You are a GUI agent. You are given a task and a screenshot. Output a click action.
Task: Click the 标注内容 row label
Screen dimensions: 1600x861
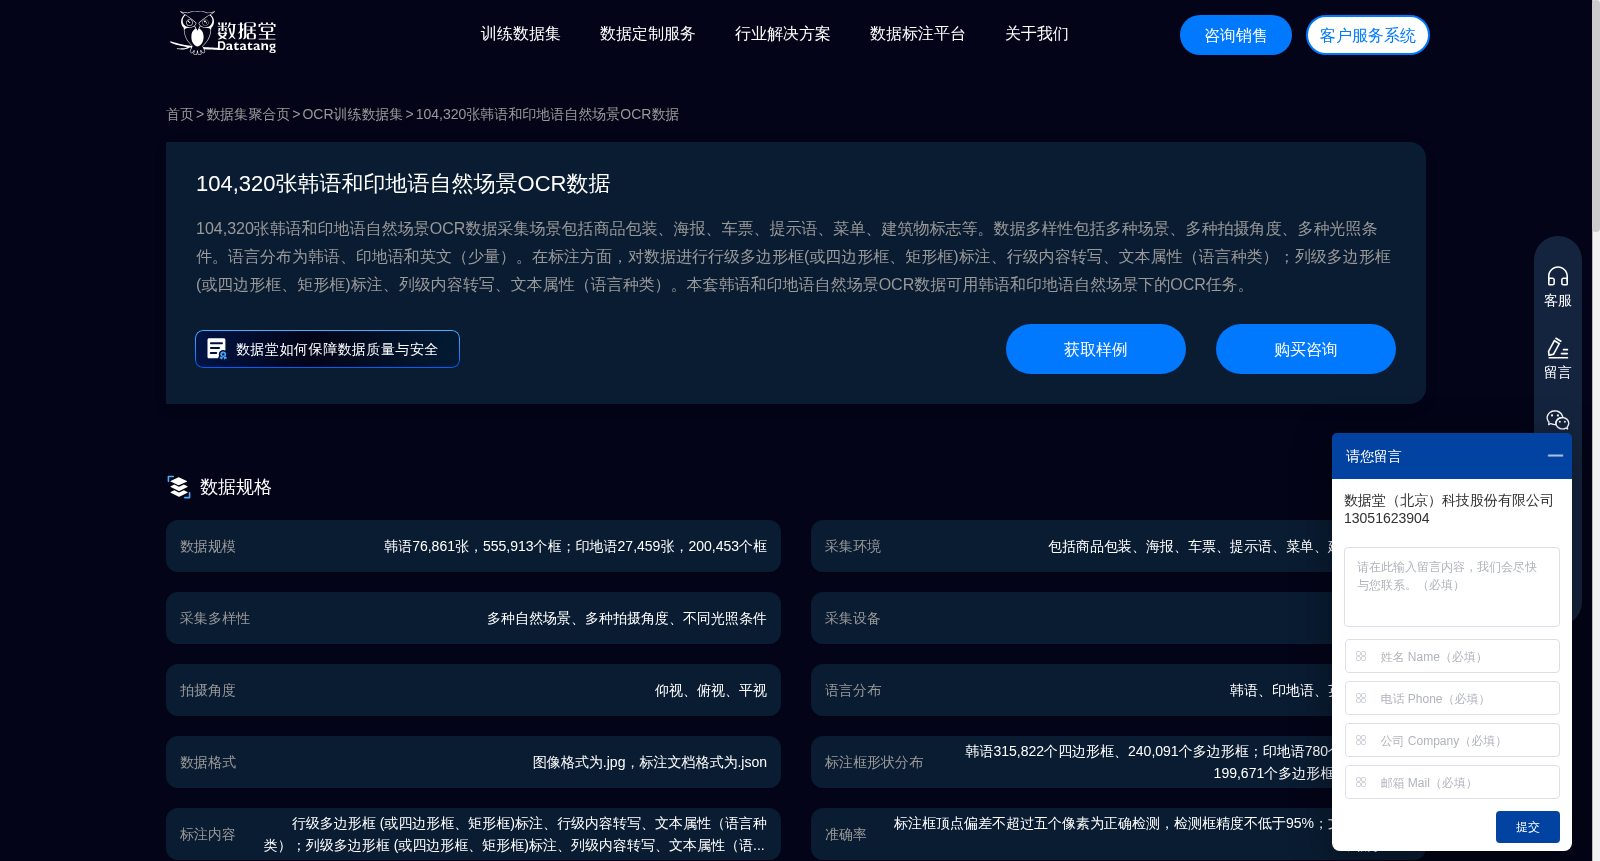pyautogui.click(x=208, y=834)
